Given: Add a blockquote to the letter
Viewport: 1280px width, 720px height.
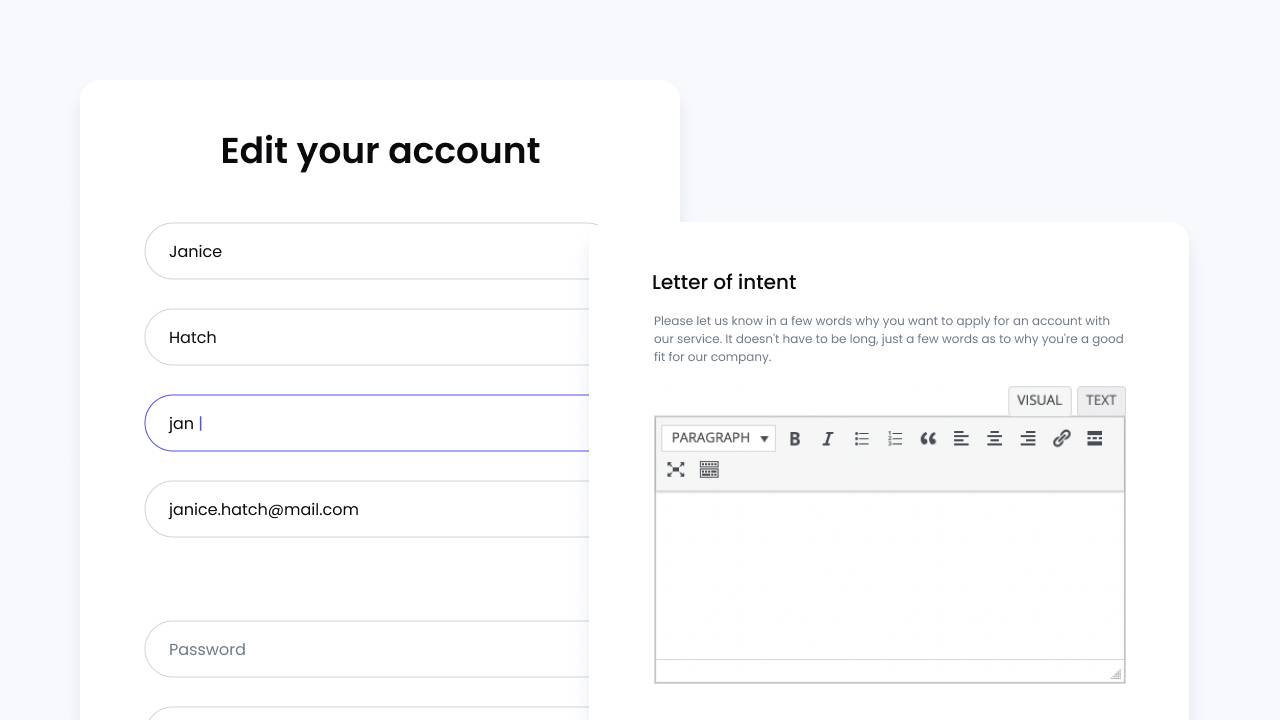Looking at the screenshot, I should click(928, 438).
